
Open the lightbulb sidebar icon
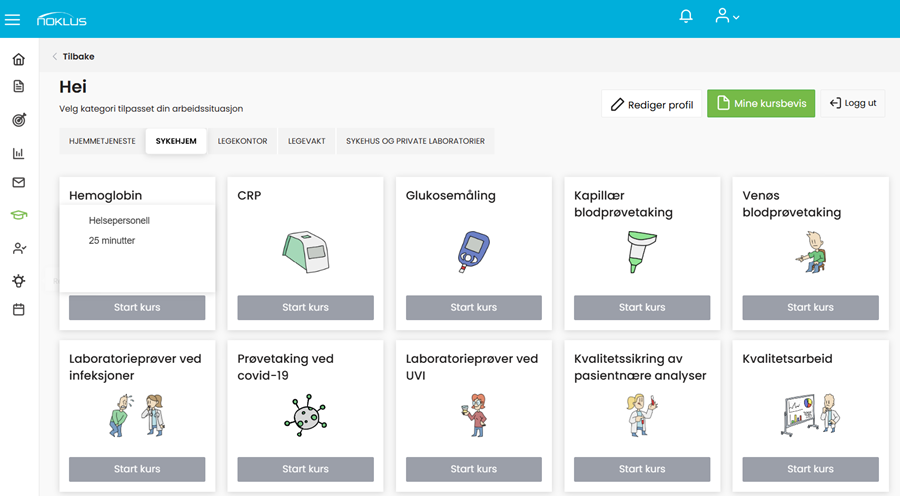point(18,281)
